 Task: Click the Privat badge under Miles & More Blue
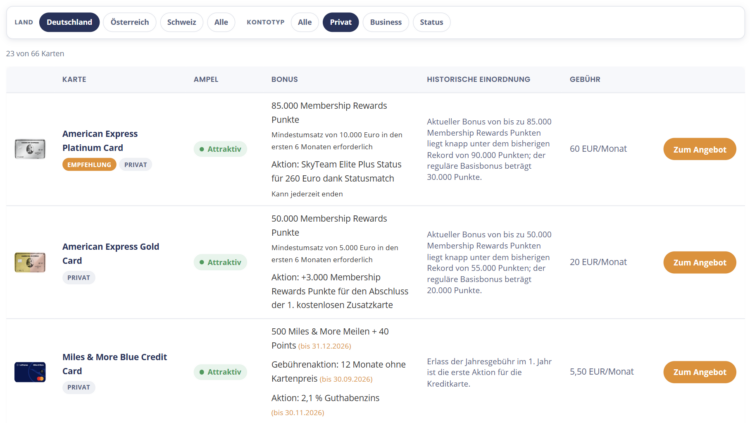(x=78, y=387)
